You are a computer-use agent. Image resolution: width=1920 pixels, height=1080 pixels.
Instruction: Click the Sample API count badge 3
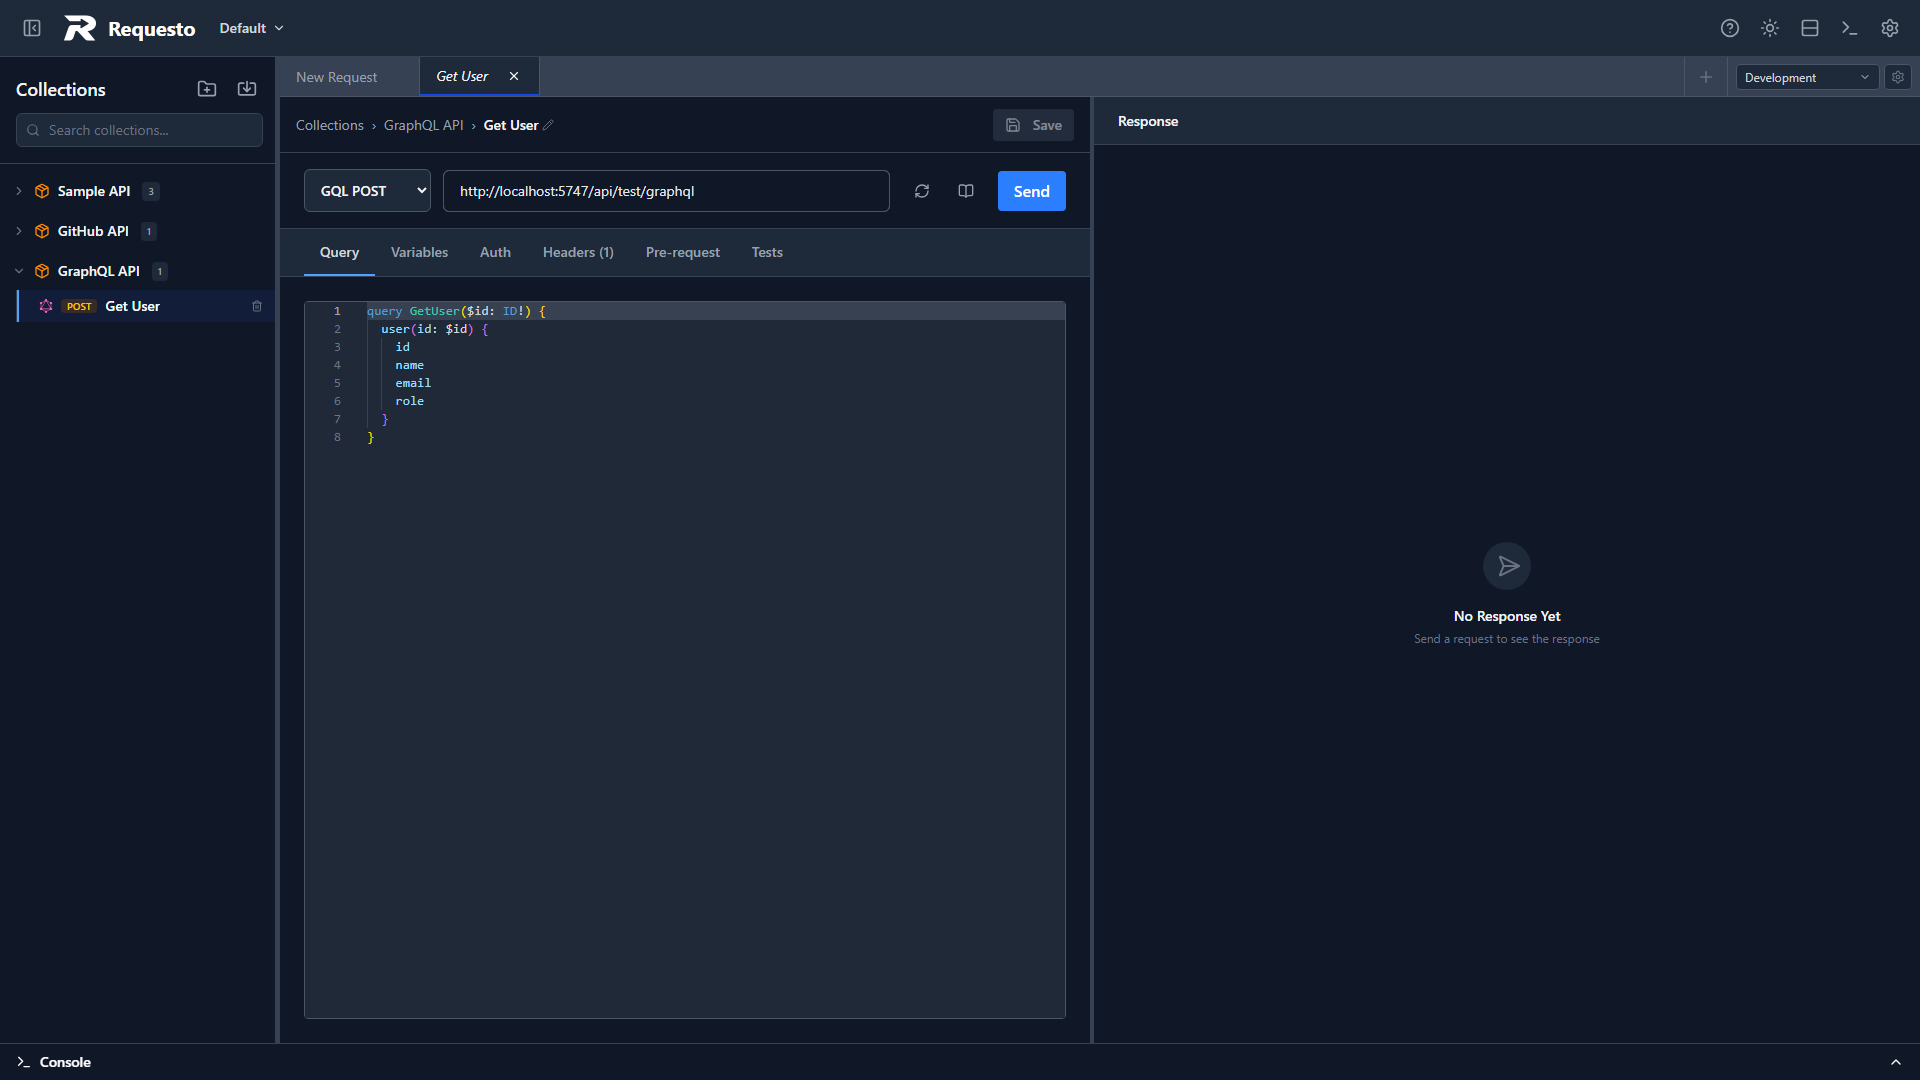pyautogui.click(x=151, y=191)
